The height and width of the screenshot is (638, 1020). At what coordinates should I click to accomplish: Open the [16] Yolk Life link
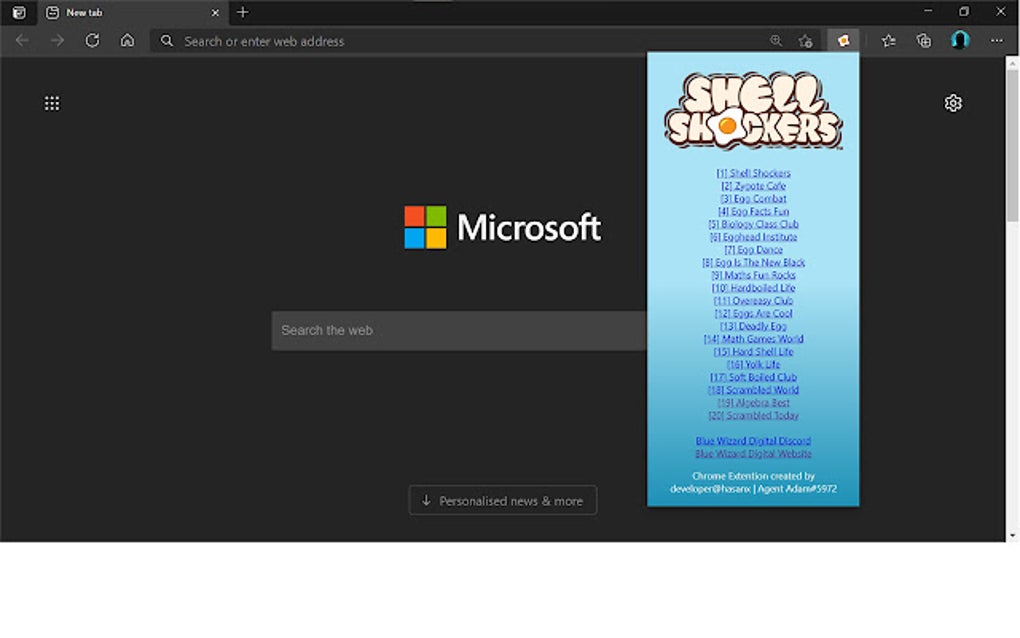pos(753,364)
